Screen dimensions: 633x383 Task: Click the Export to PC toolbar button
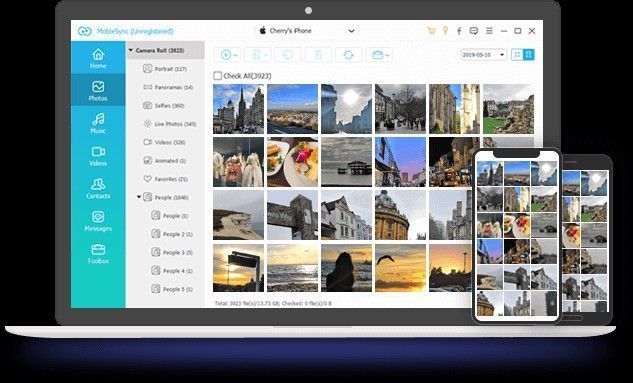coord(287,55)
